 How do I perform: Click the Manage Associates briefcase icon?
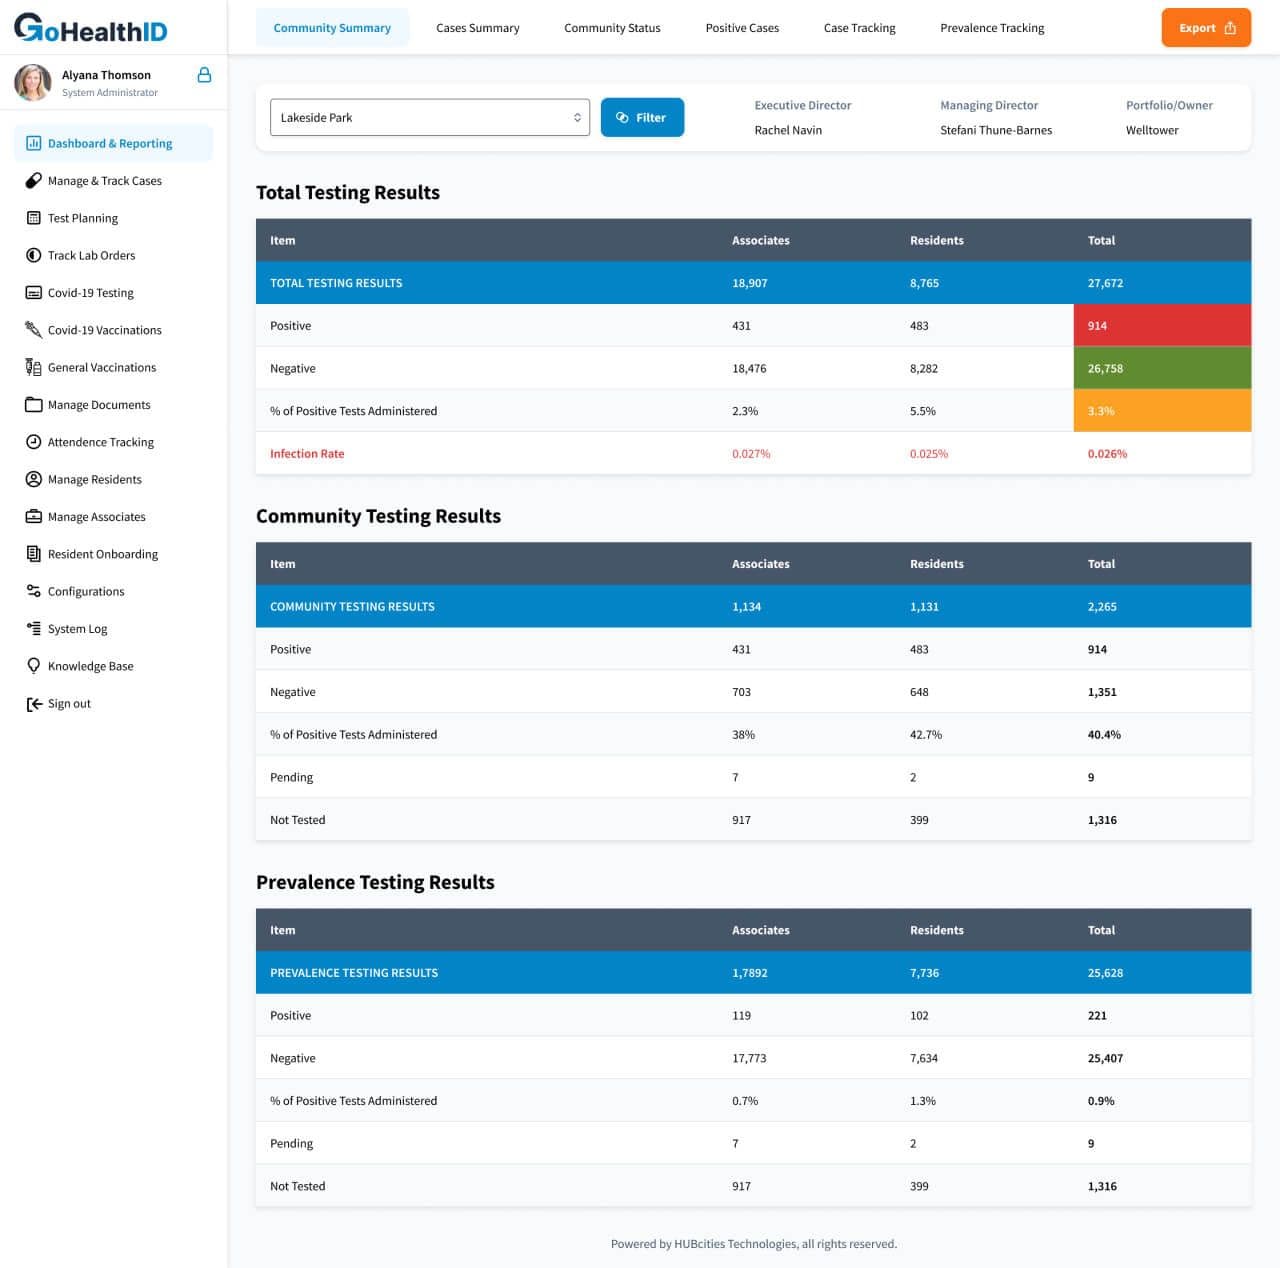33,517
